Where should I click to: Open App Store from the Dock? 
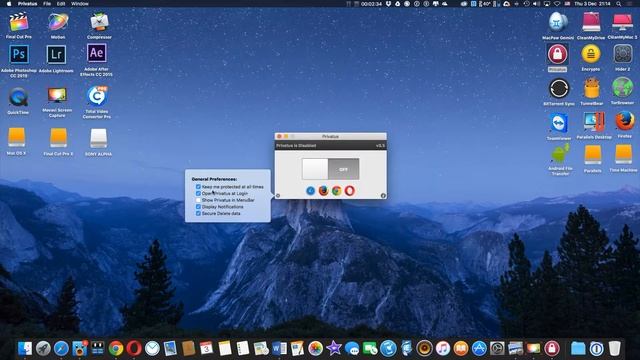coord(479,348)
